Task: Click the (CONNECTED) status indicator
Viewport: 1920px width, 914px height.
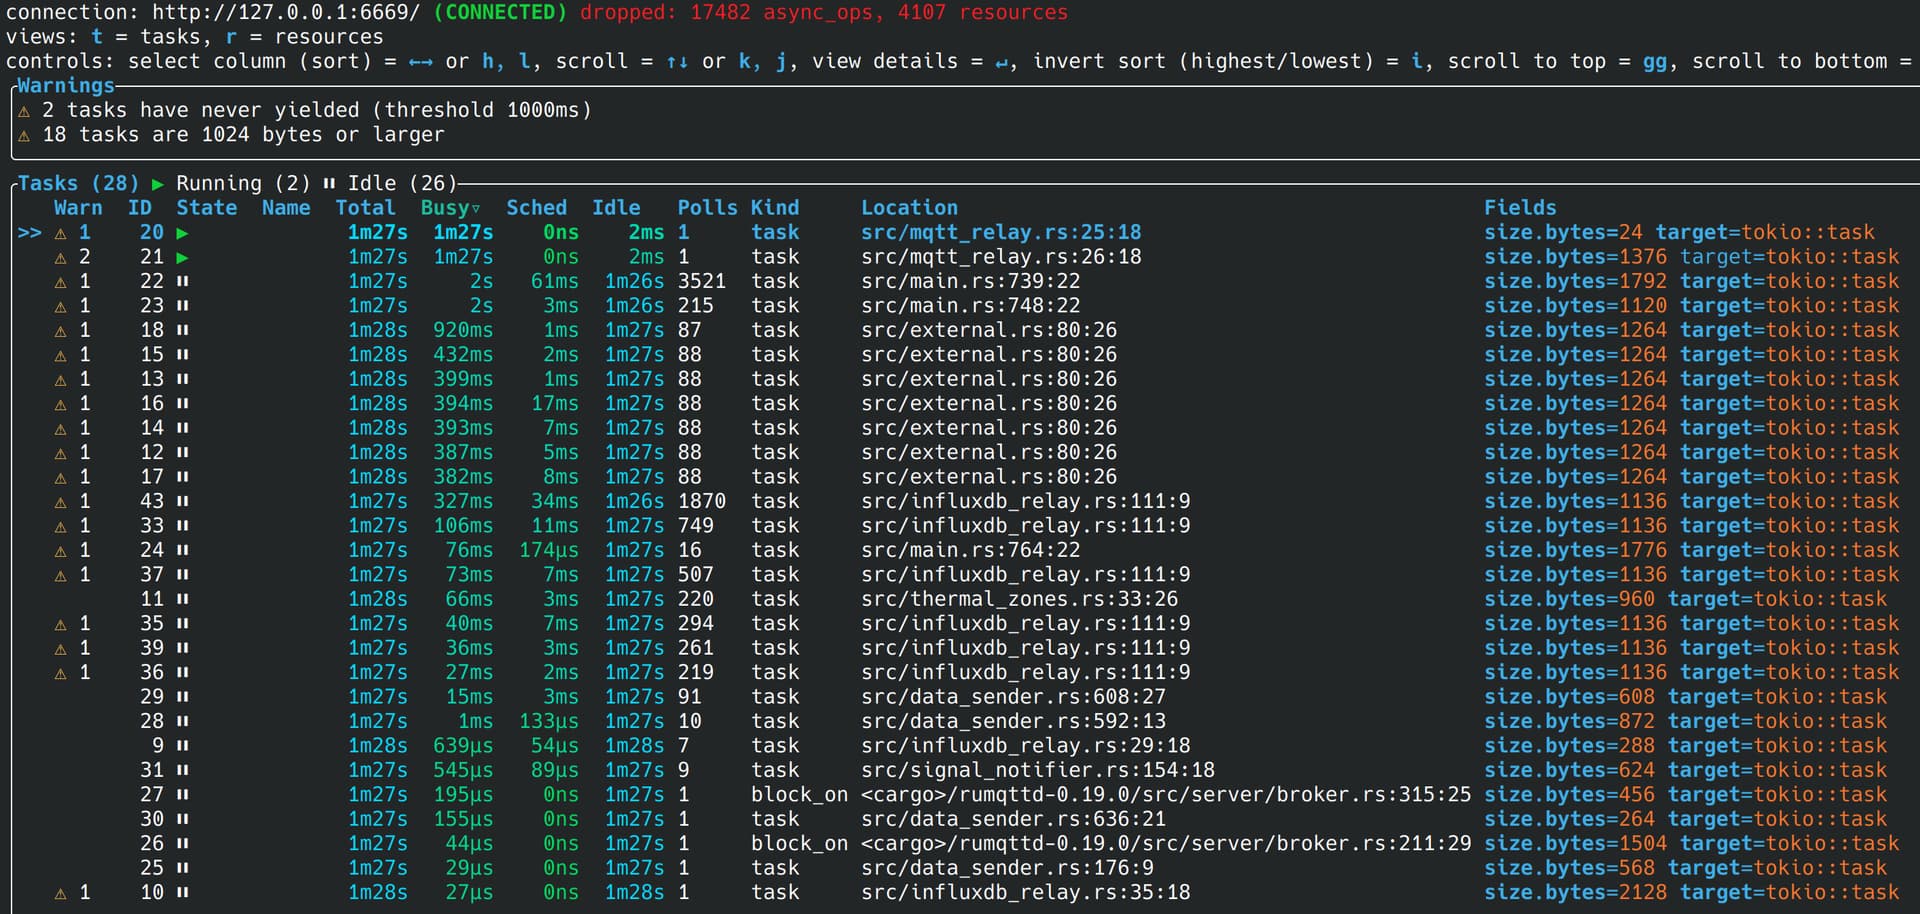Action: [x=500, y=12]
